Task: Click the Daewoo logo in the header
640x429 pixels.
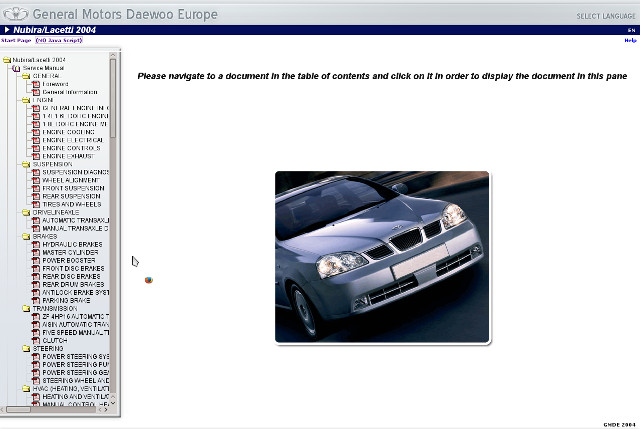Action: tap(14, 13)
